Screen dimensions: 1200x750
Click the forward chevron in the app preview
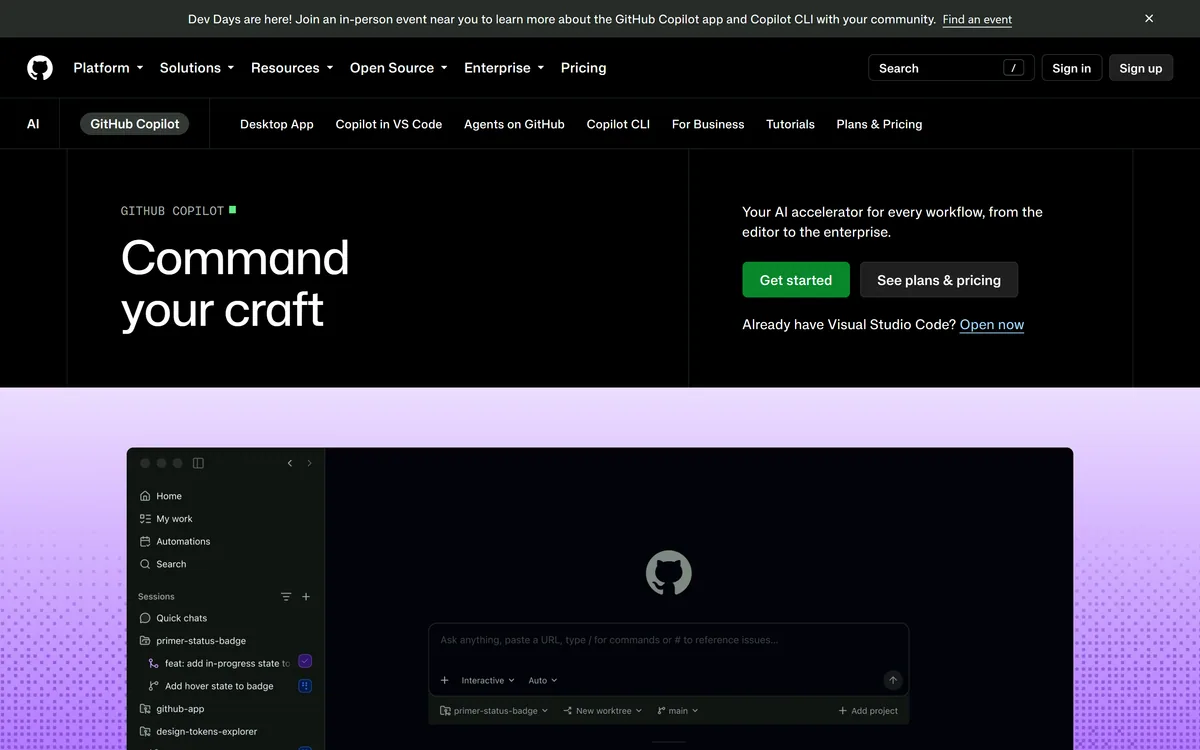pos(309,463)
